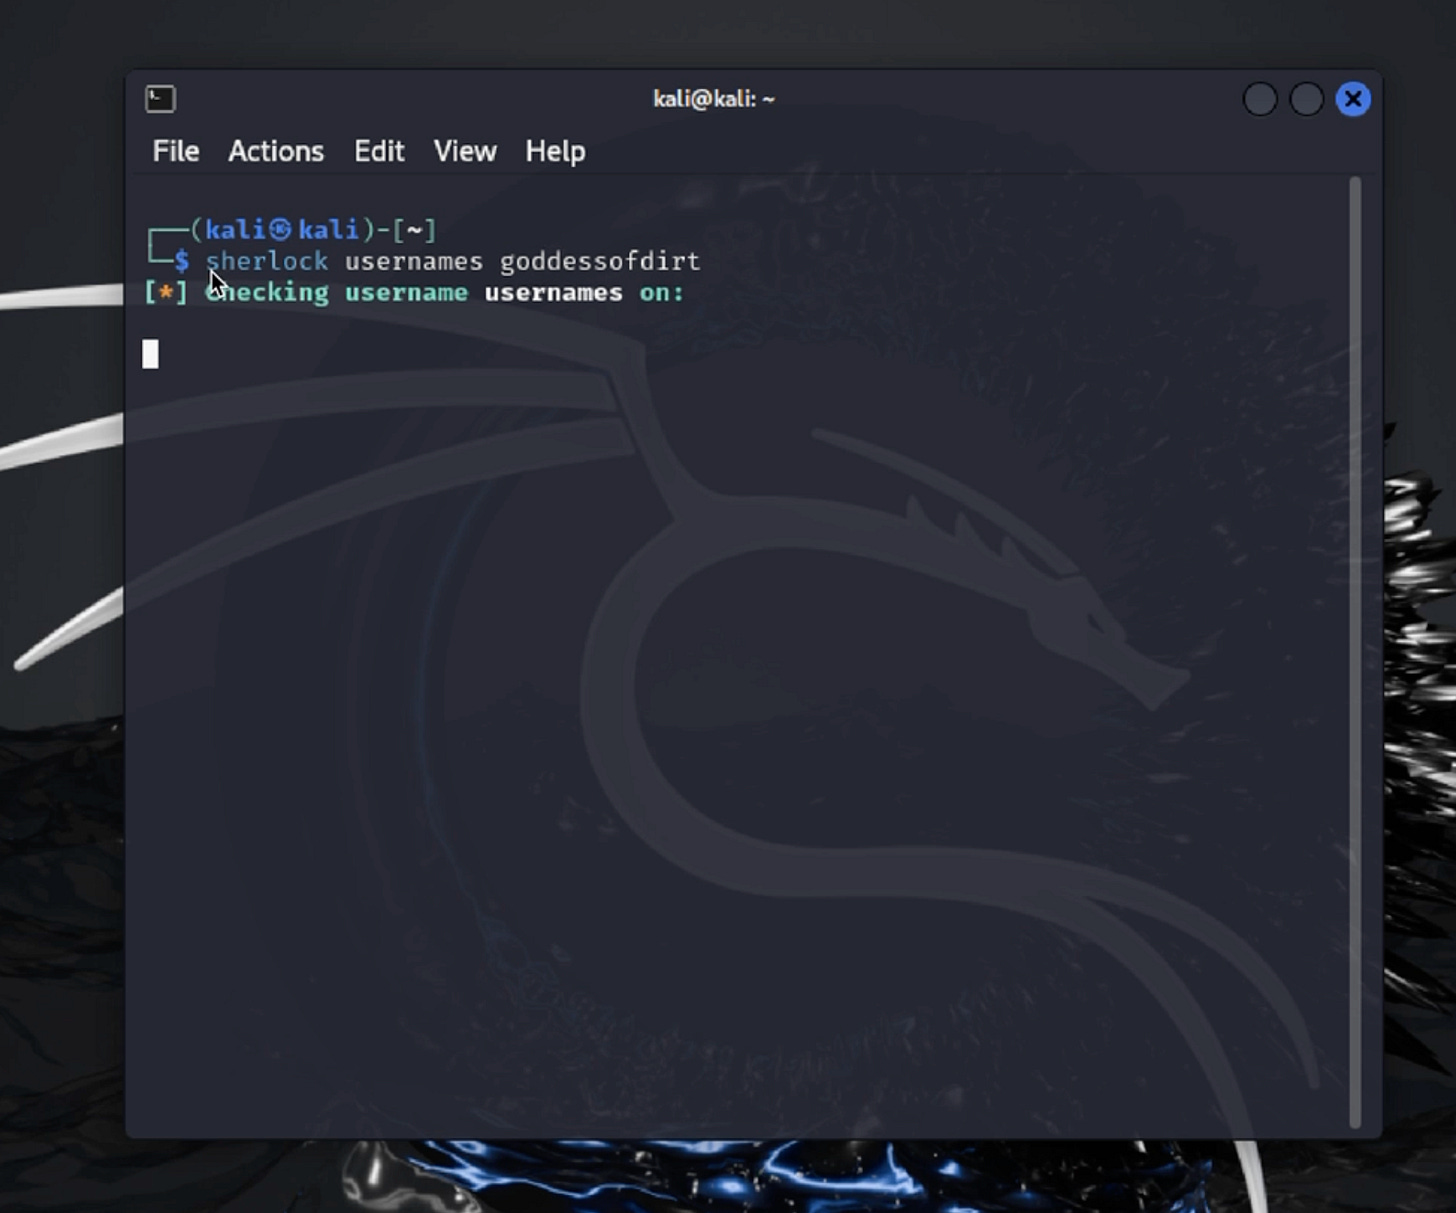
Task: Click the terminal vertical scrollbar
Action: coord(1355,652)
